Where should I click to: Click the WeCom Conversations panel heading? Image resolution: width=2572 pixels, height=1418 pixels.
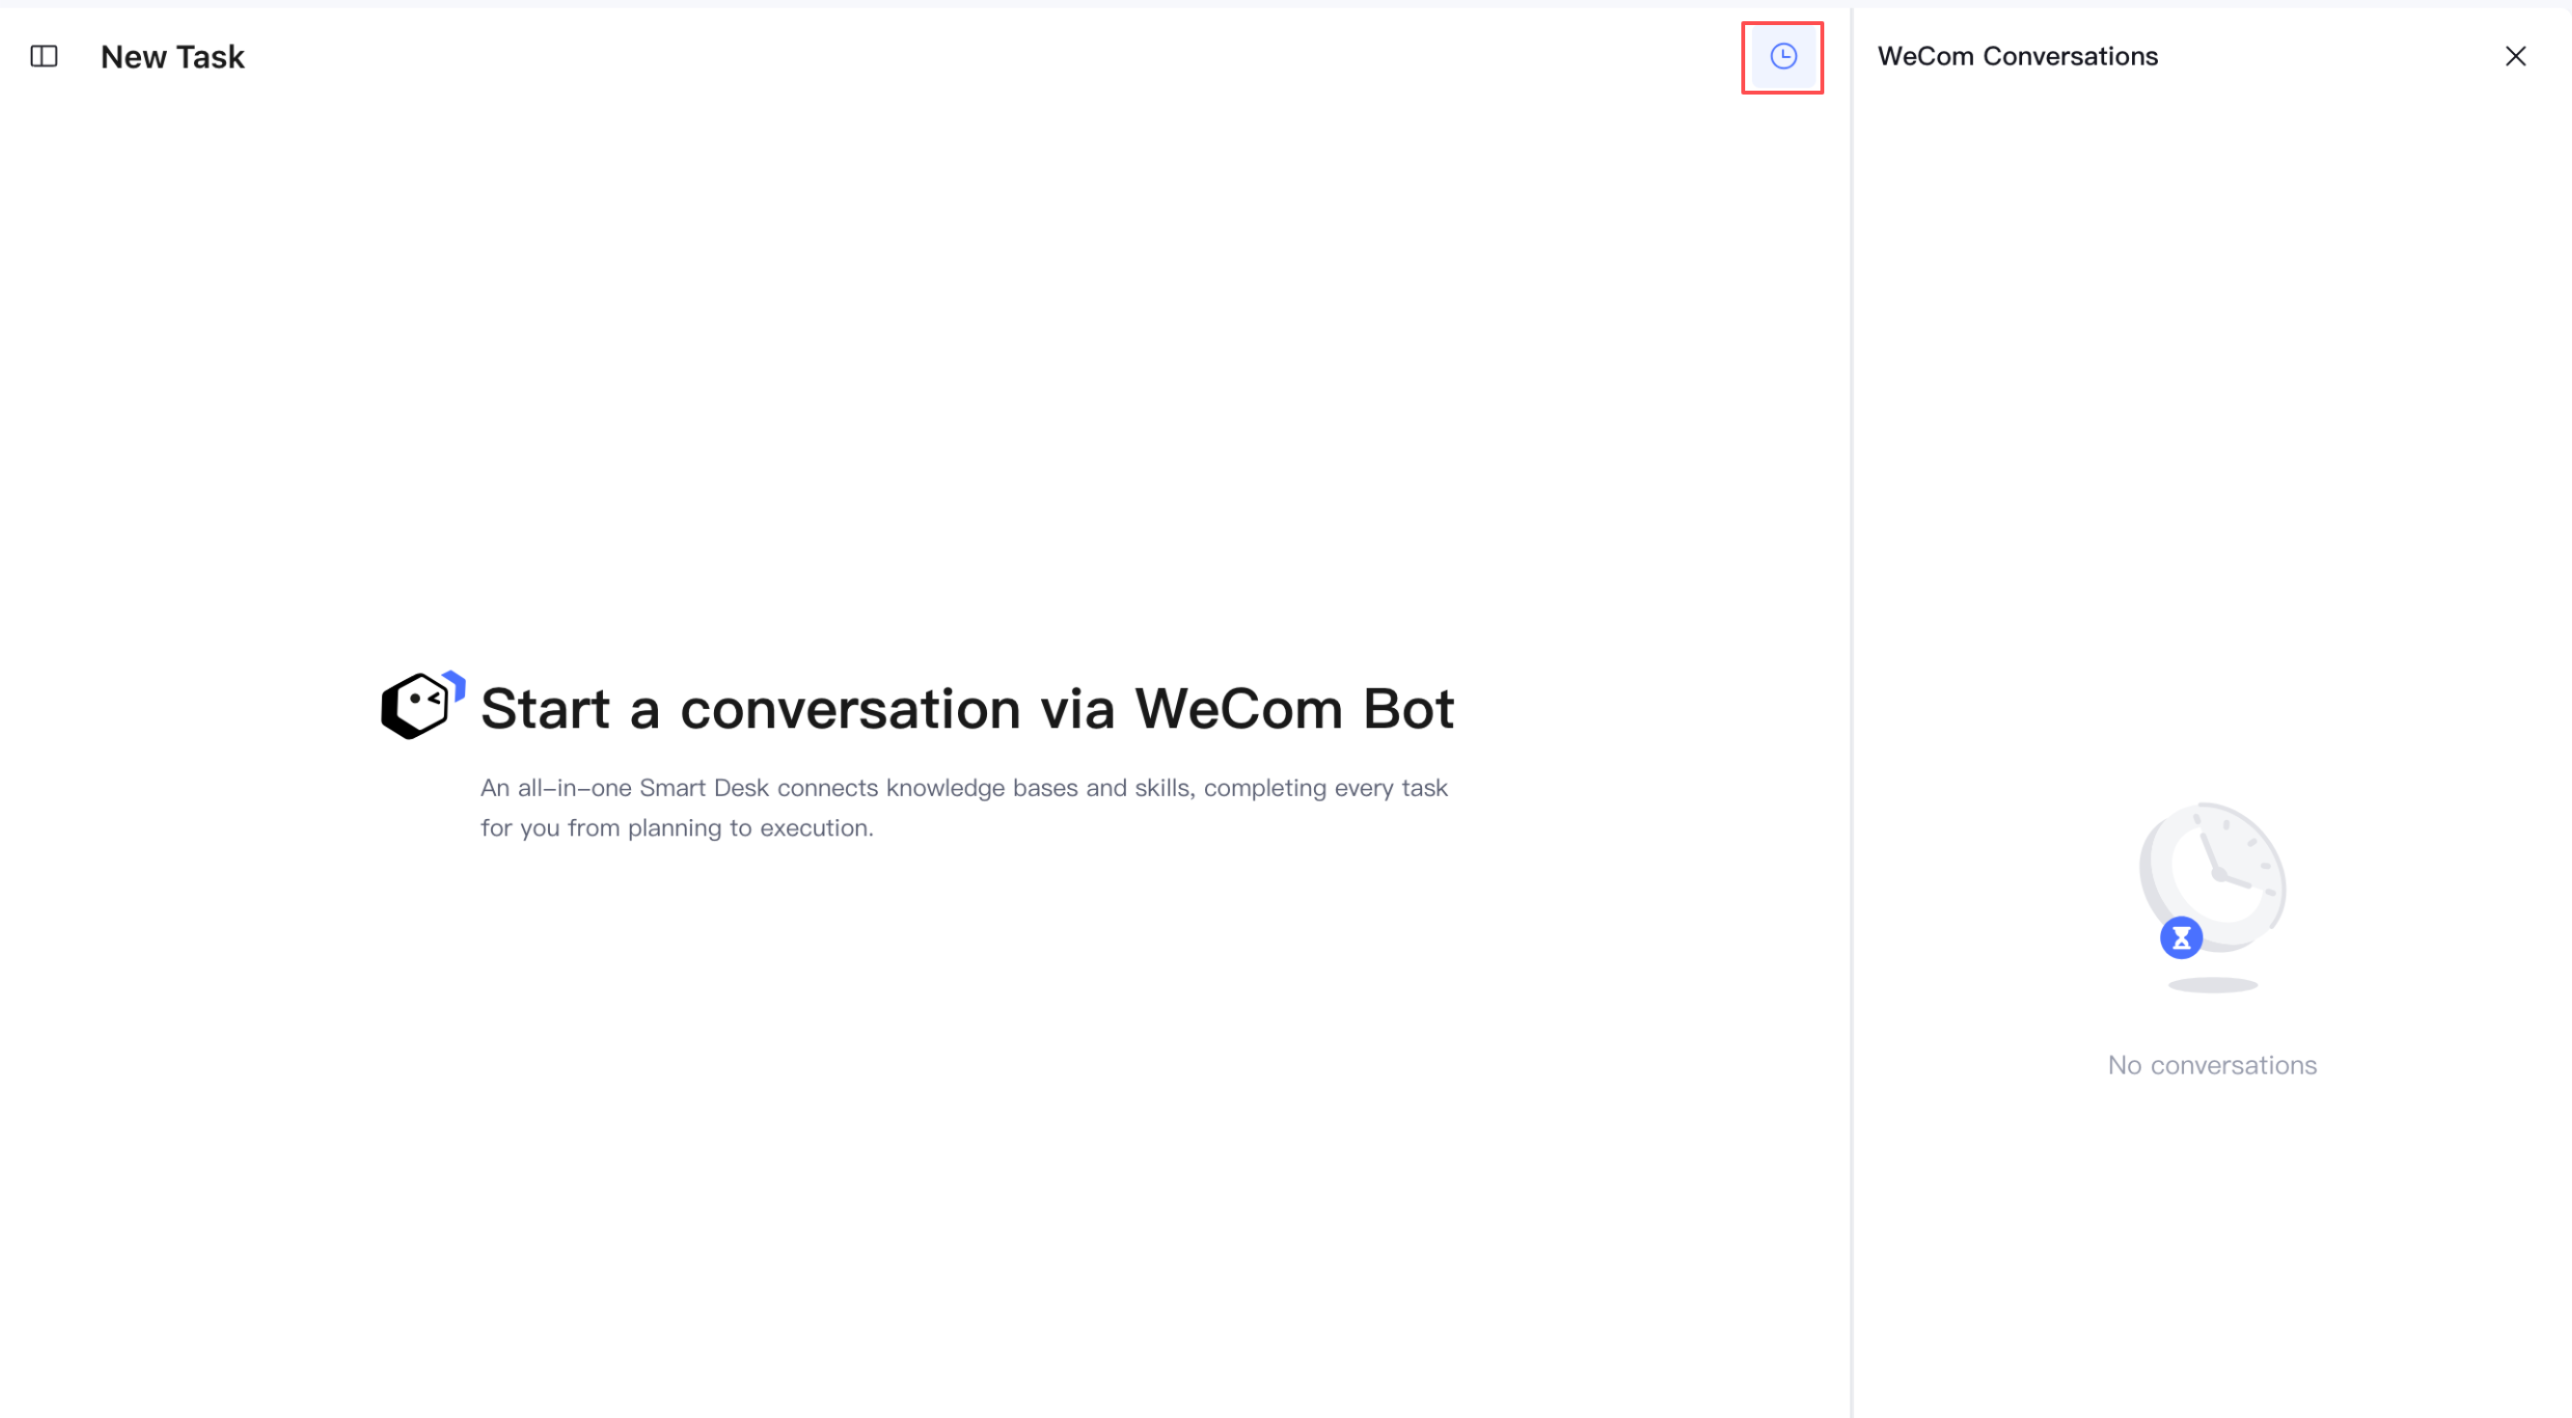pos(2018,56)
